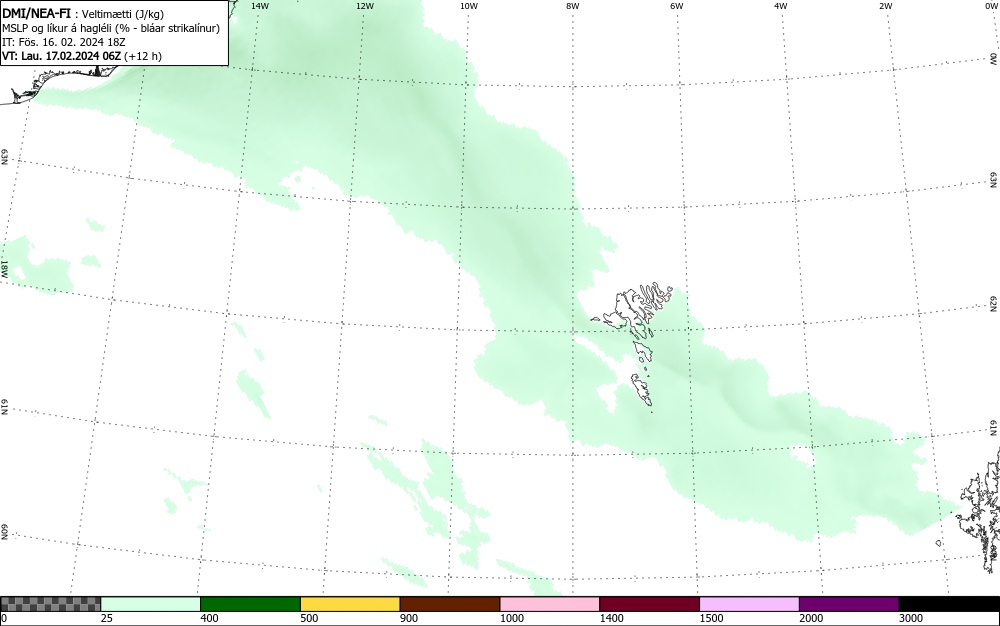Click the legend value 2000
Screen dimensions: 1000x626
click(811, 618)
